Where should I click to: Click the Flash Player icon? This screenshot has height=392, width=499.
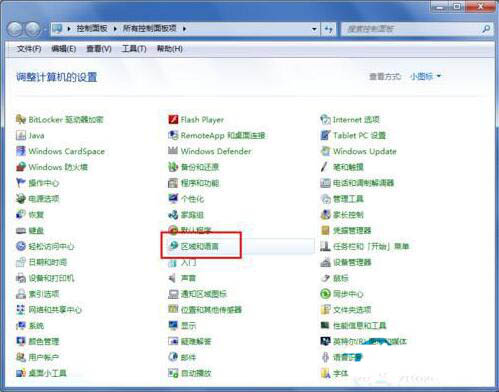[x=173, y=119]
